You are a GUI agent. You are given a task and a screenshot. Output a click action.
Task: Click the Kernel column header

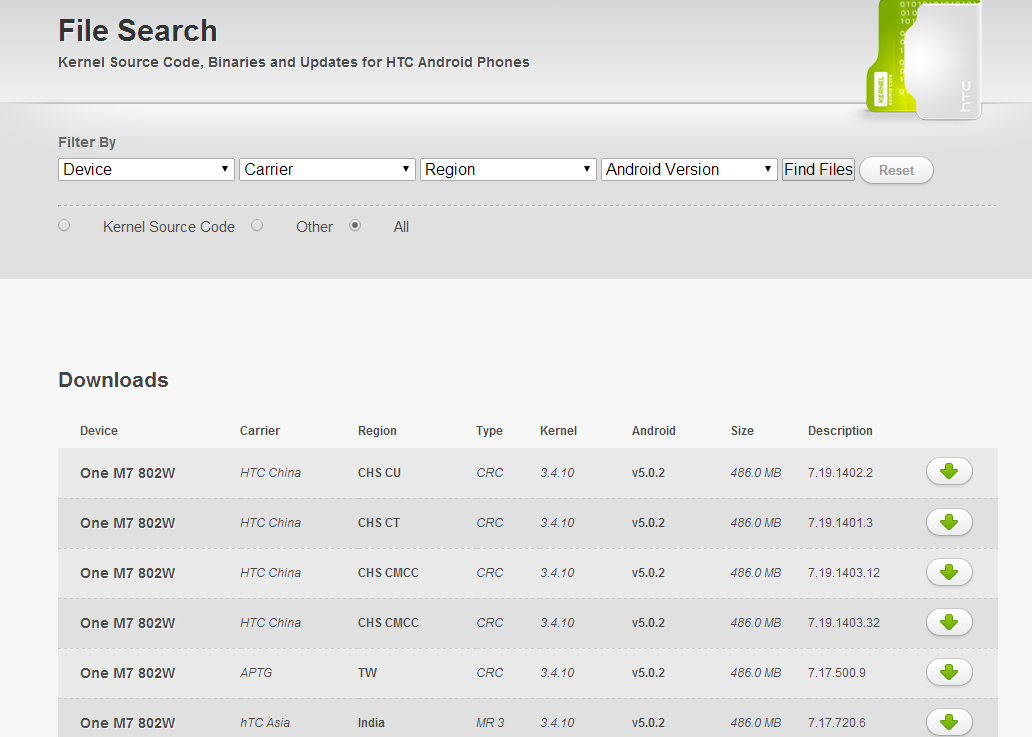[558, 430]
